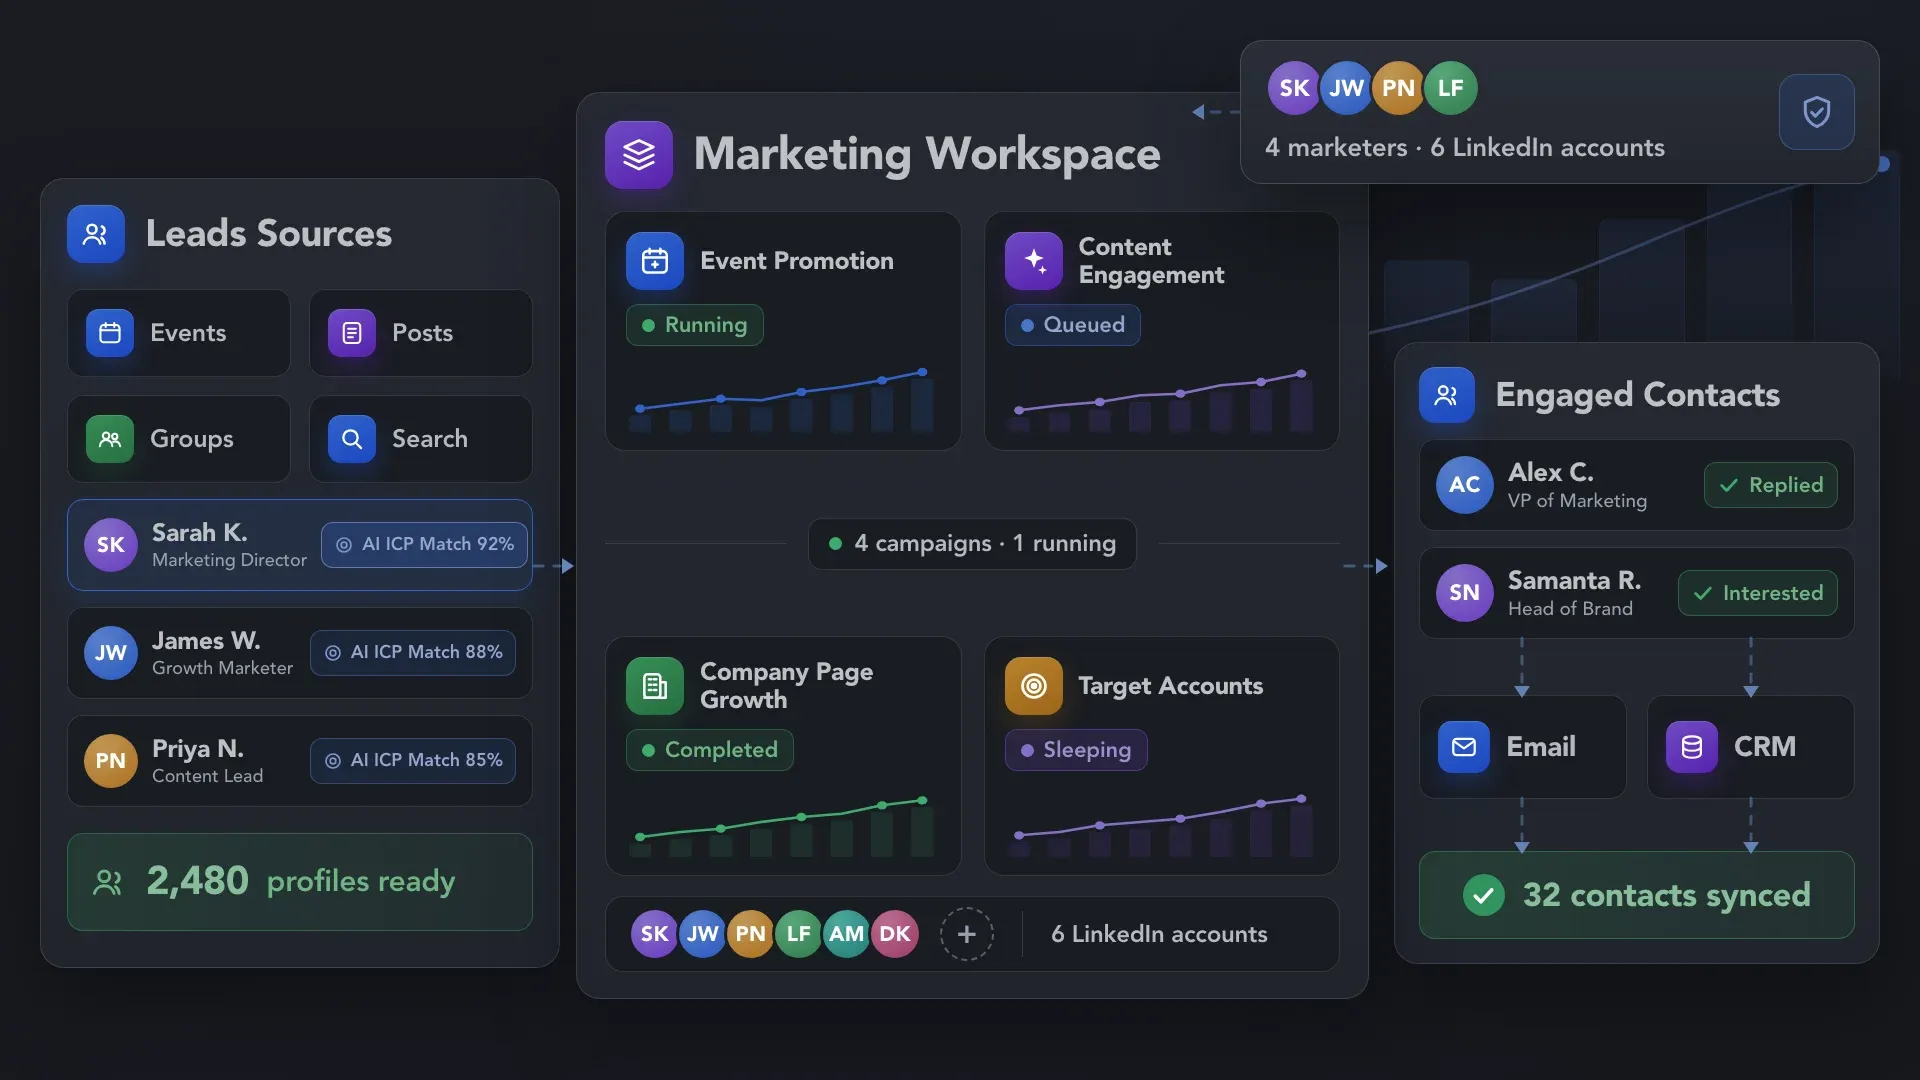Select James W. avatar in leads list
Viewport: 1920px width, 1080px height.
tap(111, 653)
